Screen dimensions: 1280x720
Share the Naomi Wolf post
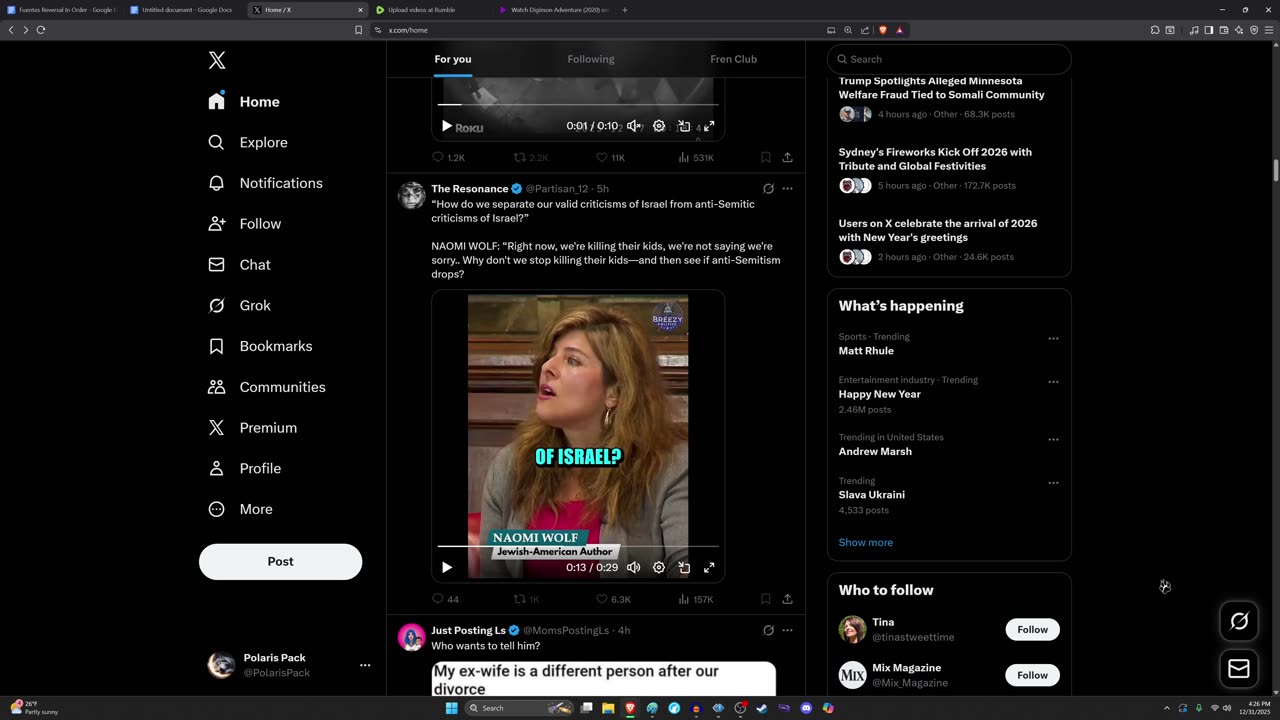click(x=787, y=599)
